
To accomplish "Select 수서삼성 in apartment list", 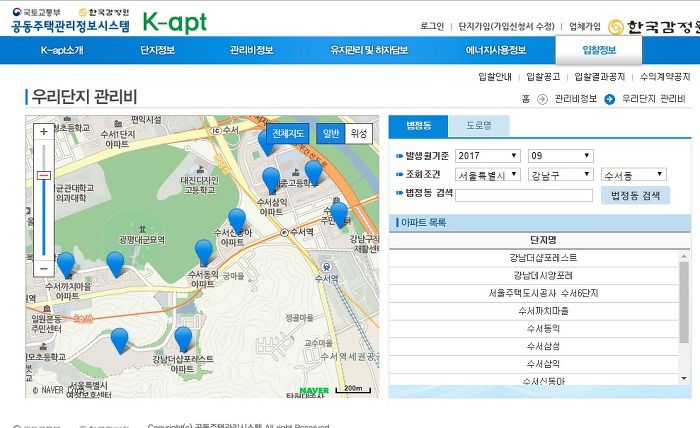I will click(534, 346).
